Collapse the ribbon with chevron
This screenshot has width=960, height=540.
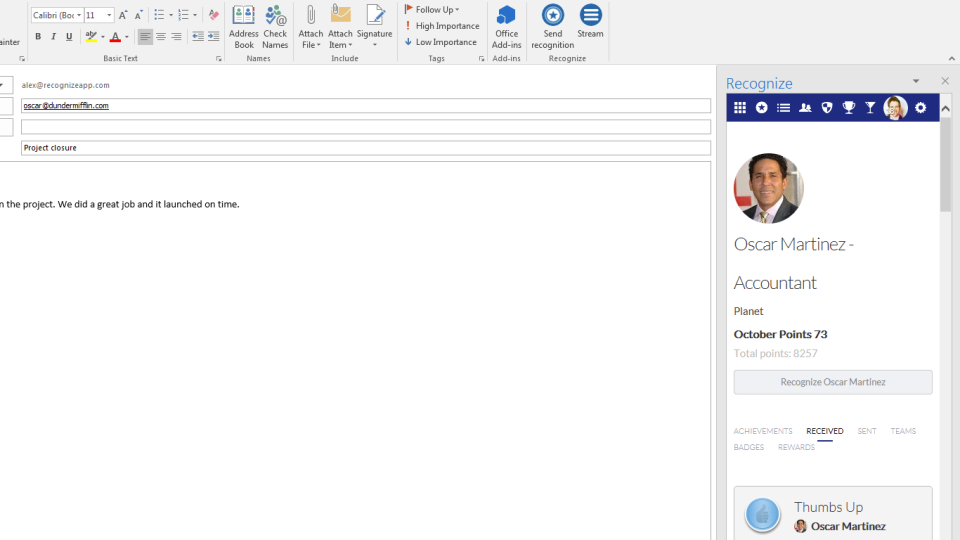point(951,59)
